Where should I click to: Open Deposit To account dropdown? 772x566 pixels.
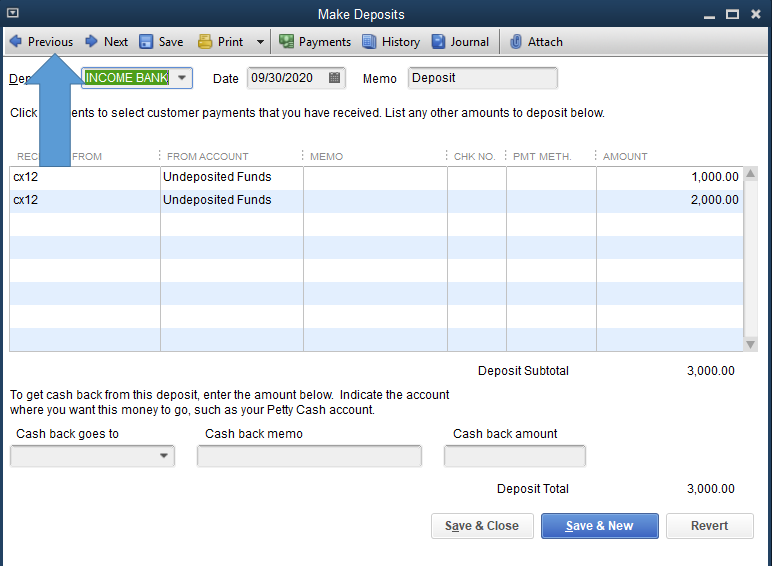coord(182,78)
